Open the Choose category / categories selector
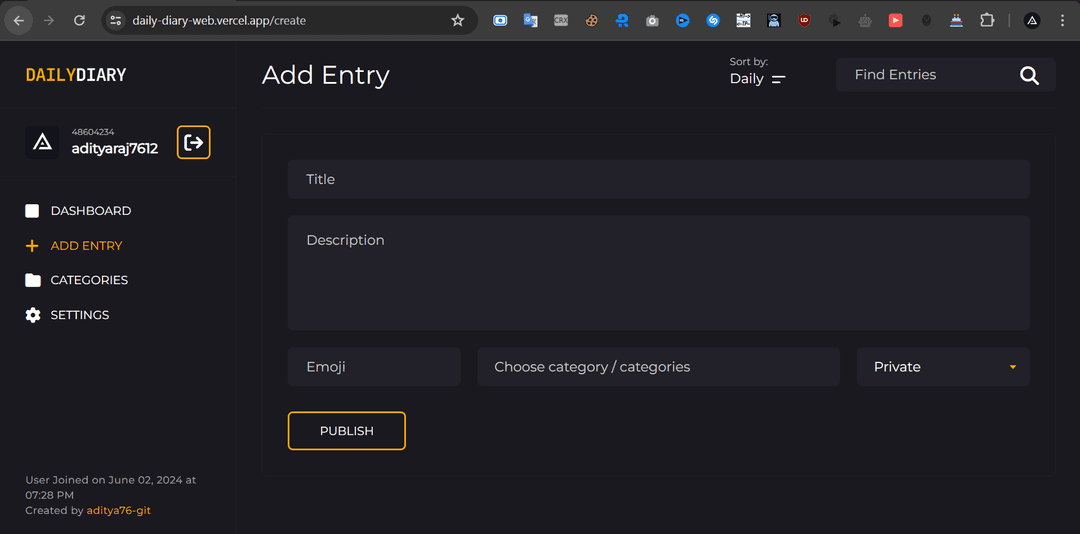The image size is (1080, 534). click(658, 367)
